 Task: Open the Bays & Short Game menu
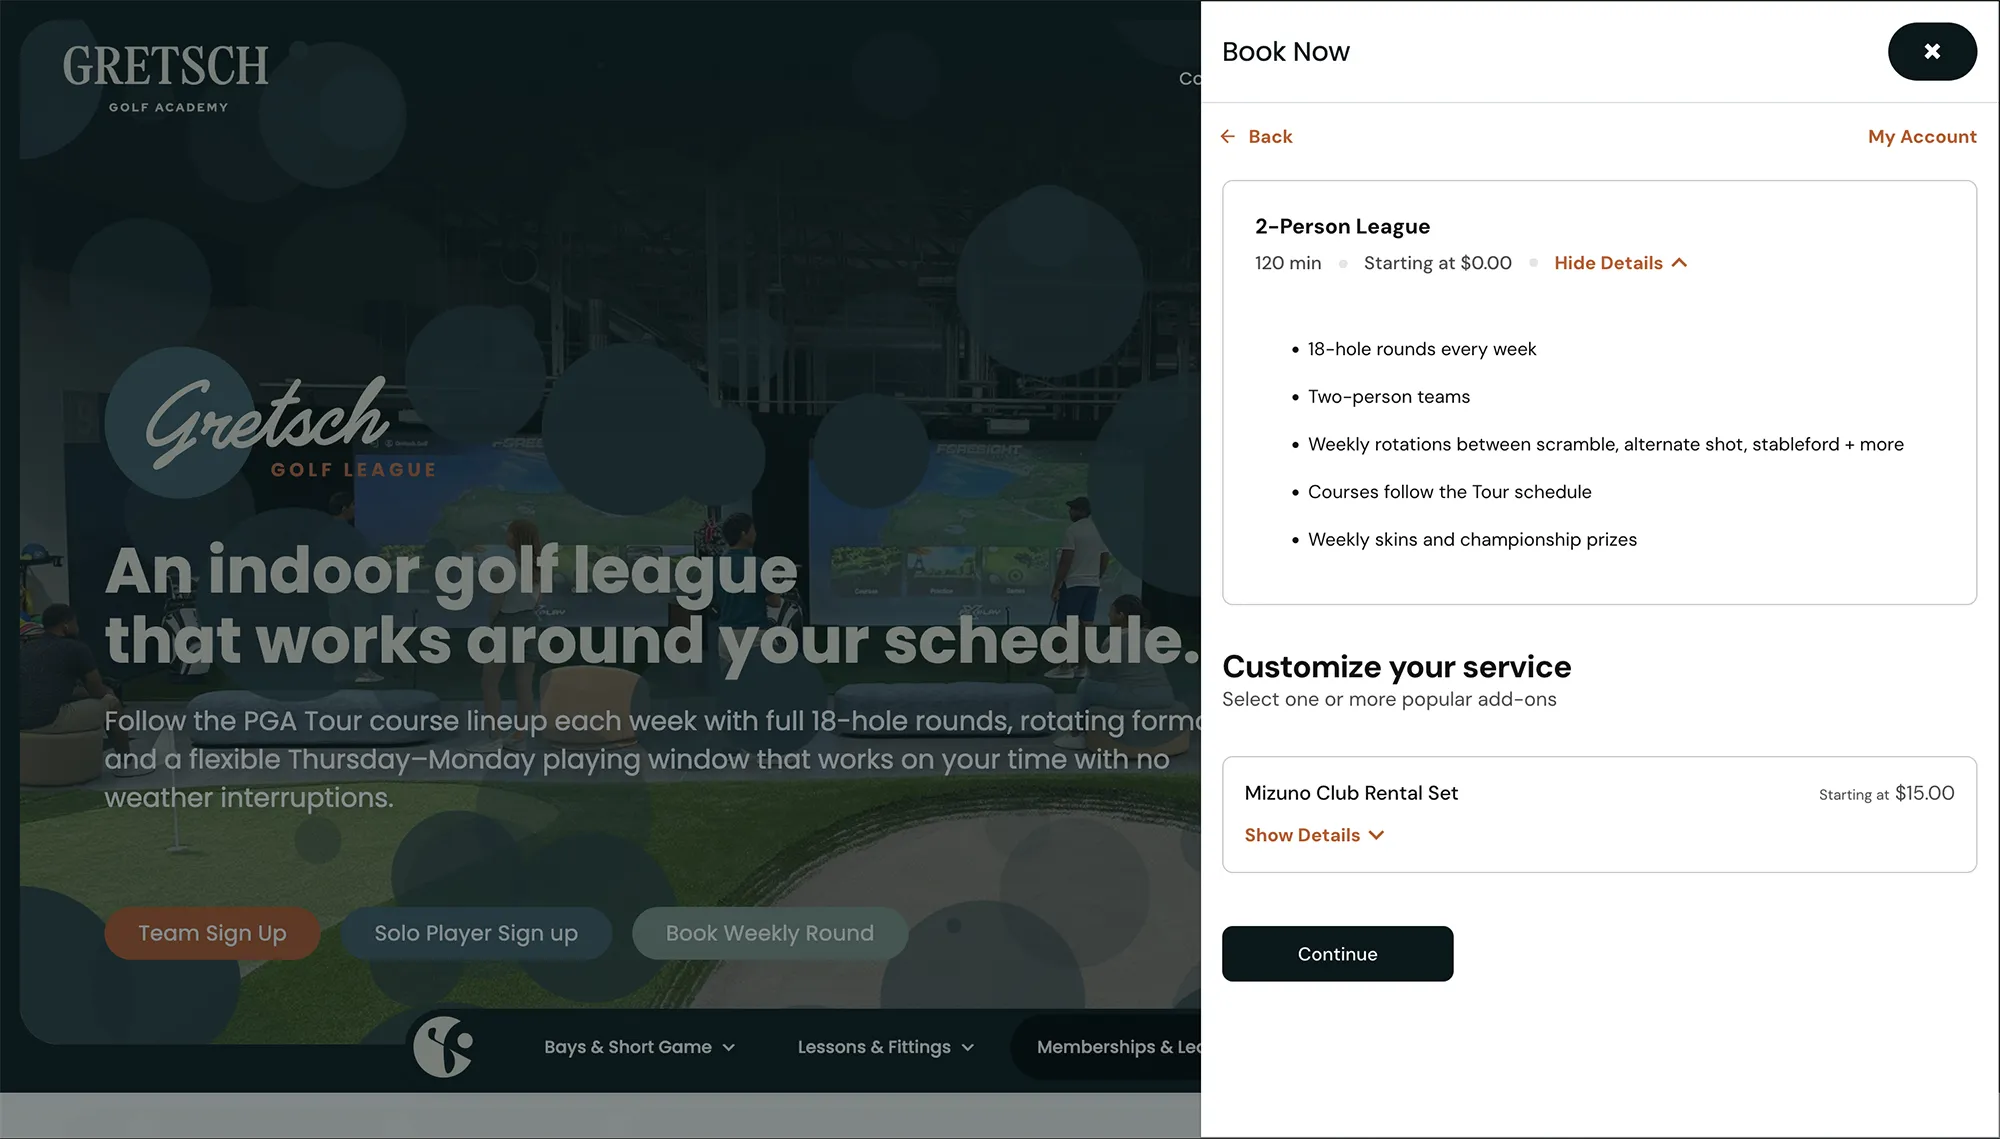pos(639,1047)
